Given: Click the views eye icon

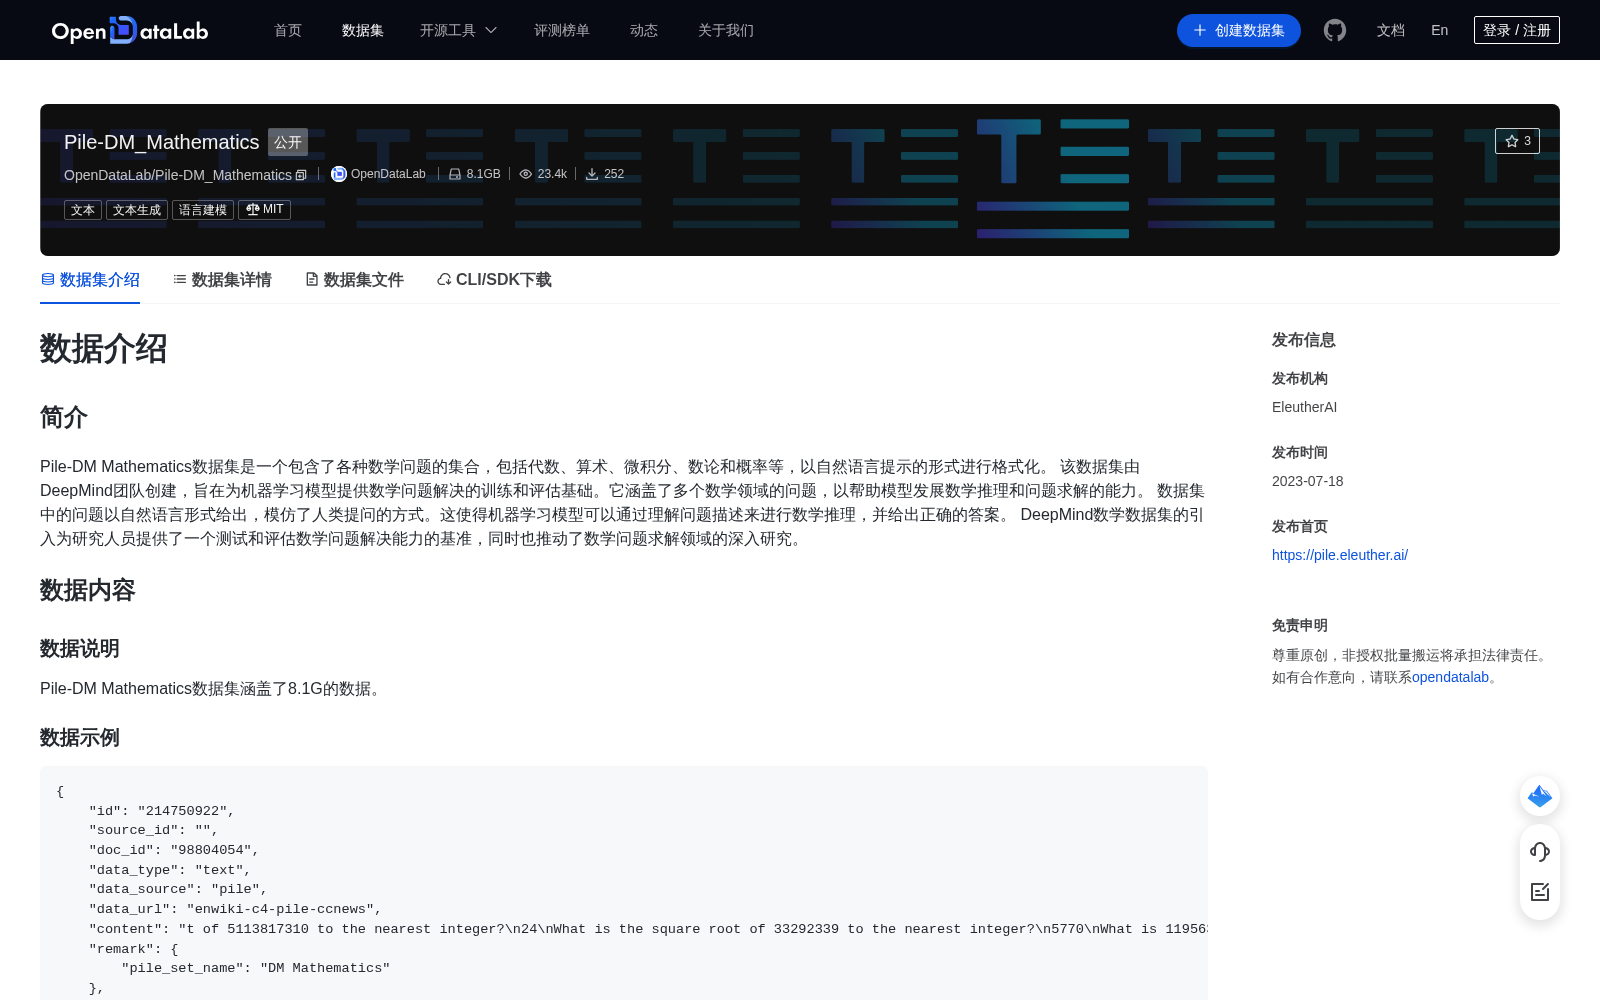Looking at the screenshot, I should click(x=526, y=174).
